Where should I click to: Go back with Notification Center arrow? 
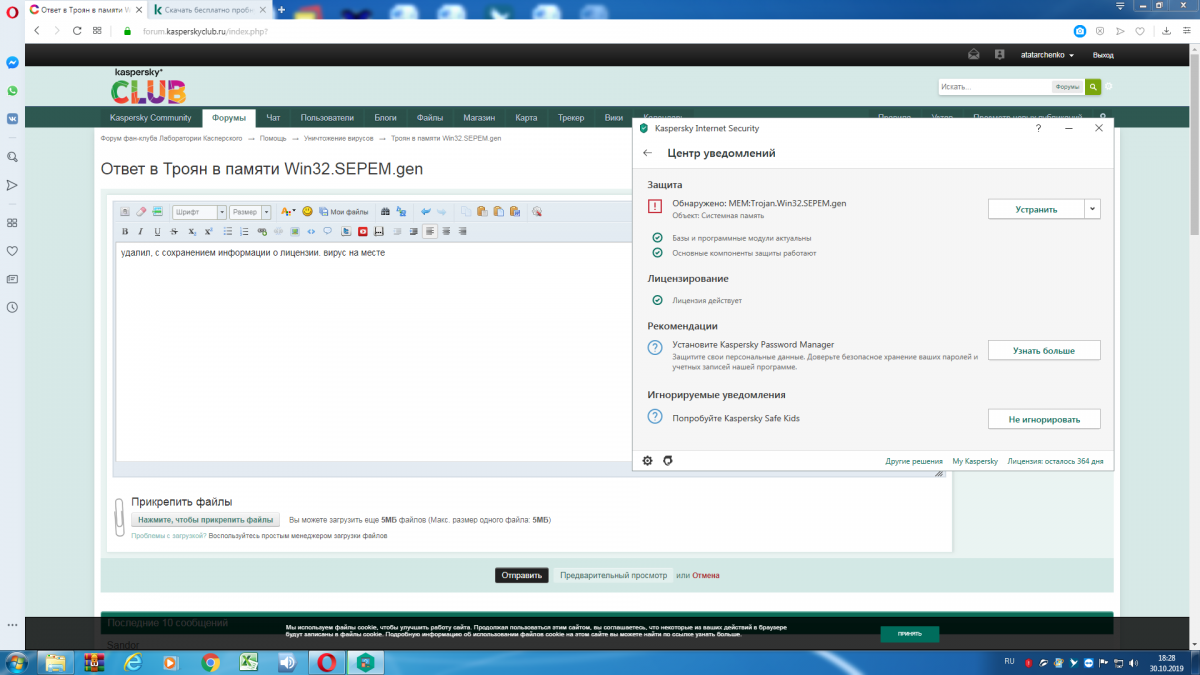coord(648,153)
